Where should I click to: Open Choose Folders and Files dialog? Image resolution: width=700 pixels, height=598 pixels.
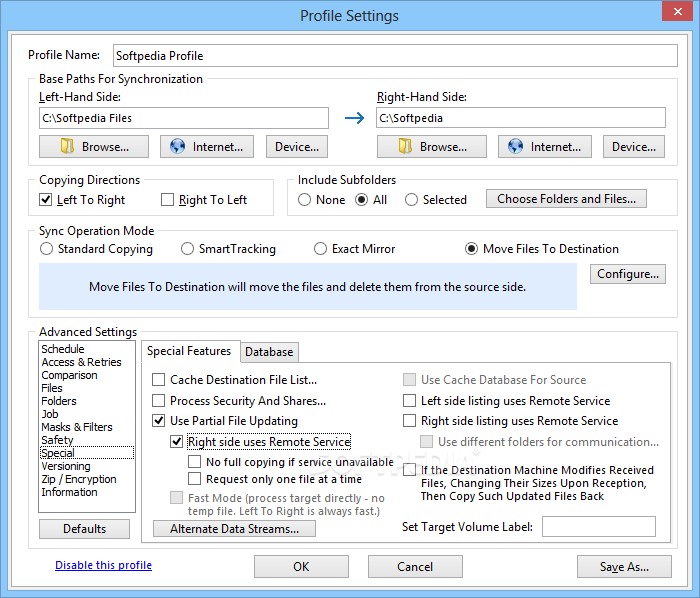[566, 199]
